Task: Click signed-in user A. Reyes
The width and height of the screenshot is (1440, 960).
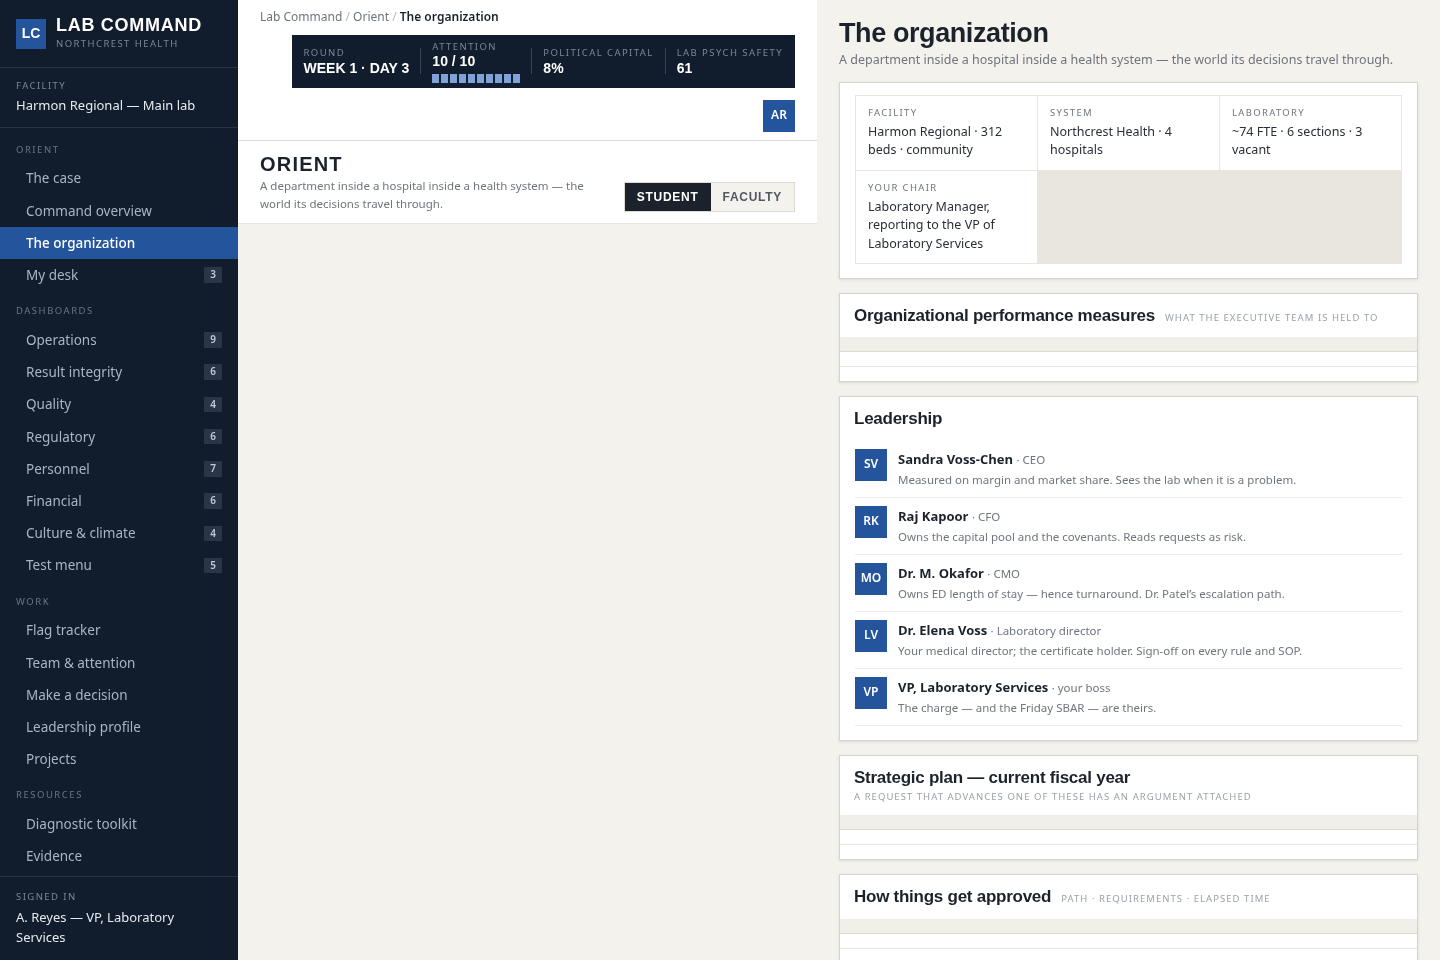Action: tap(95, 927)
